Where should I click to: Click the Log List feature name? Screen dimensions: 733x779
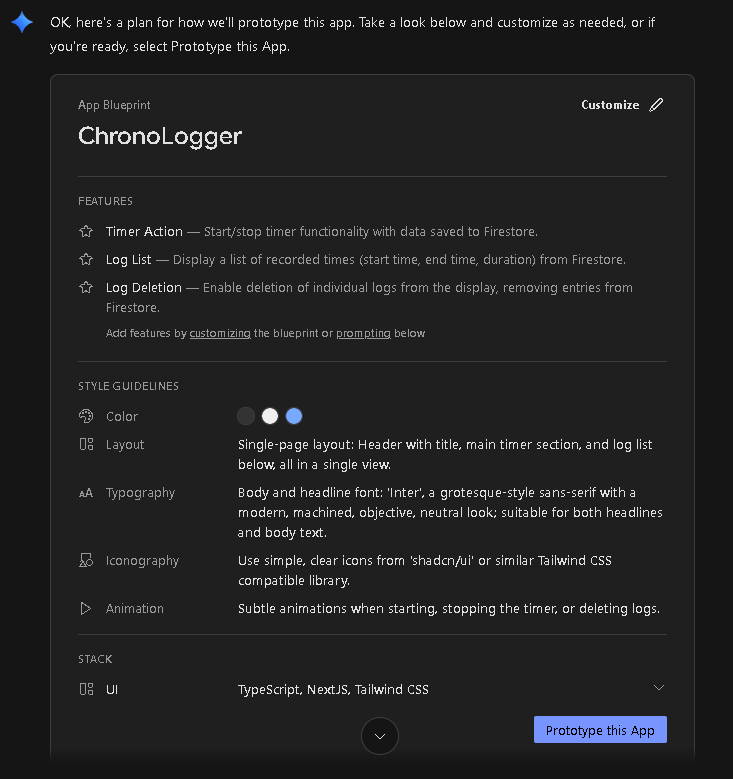[x=128, y=260]
